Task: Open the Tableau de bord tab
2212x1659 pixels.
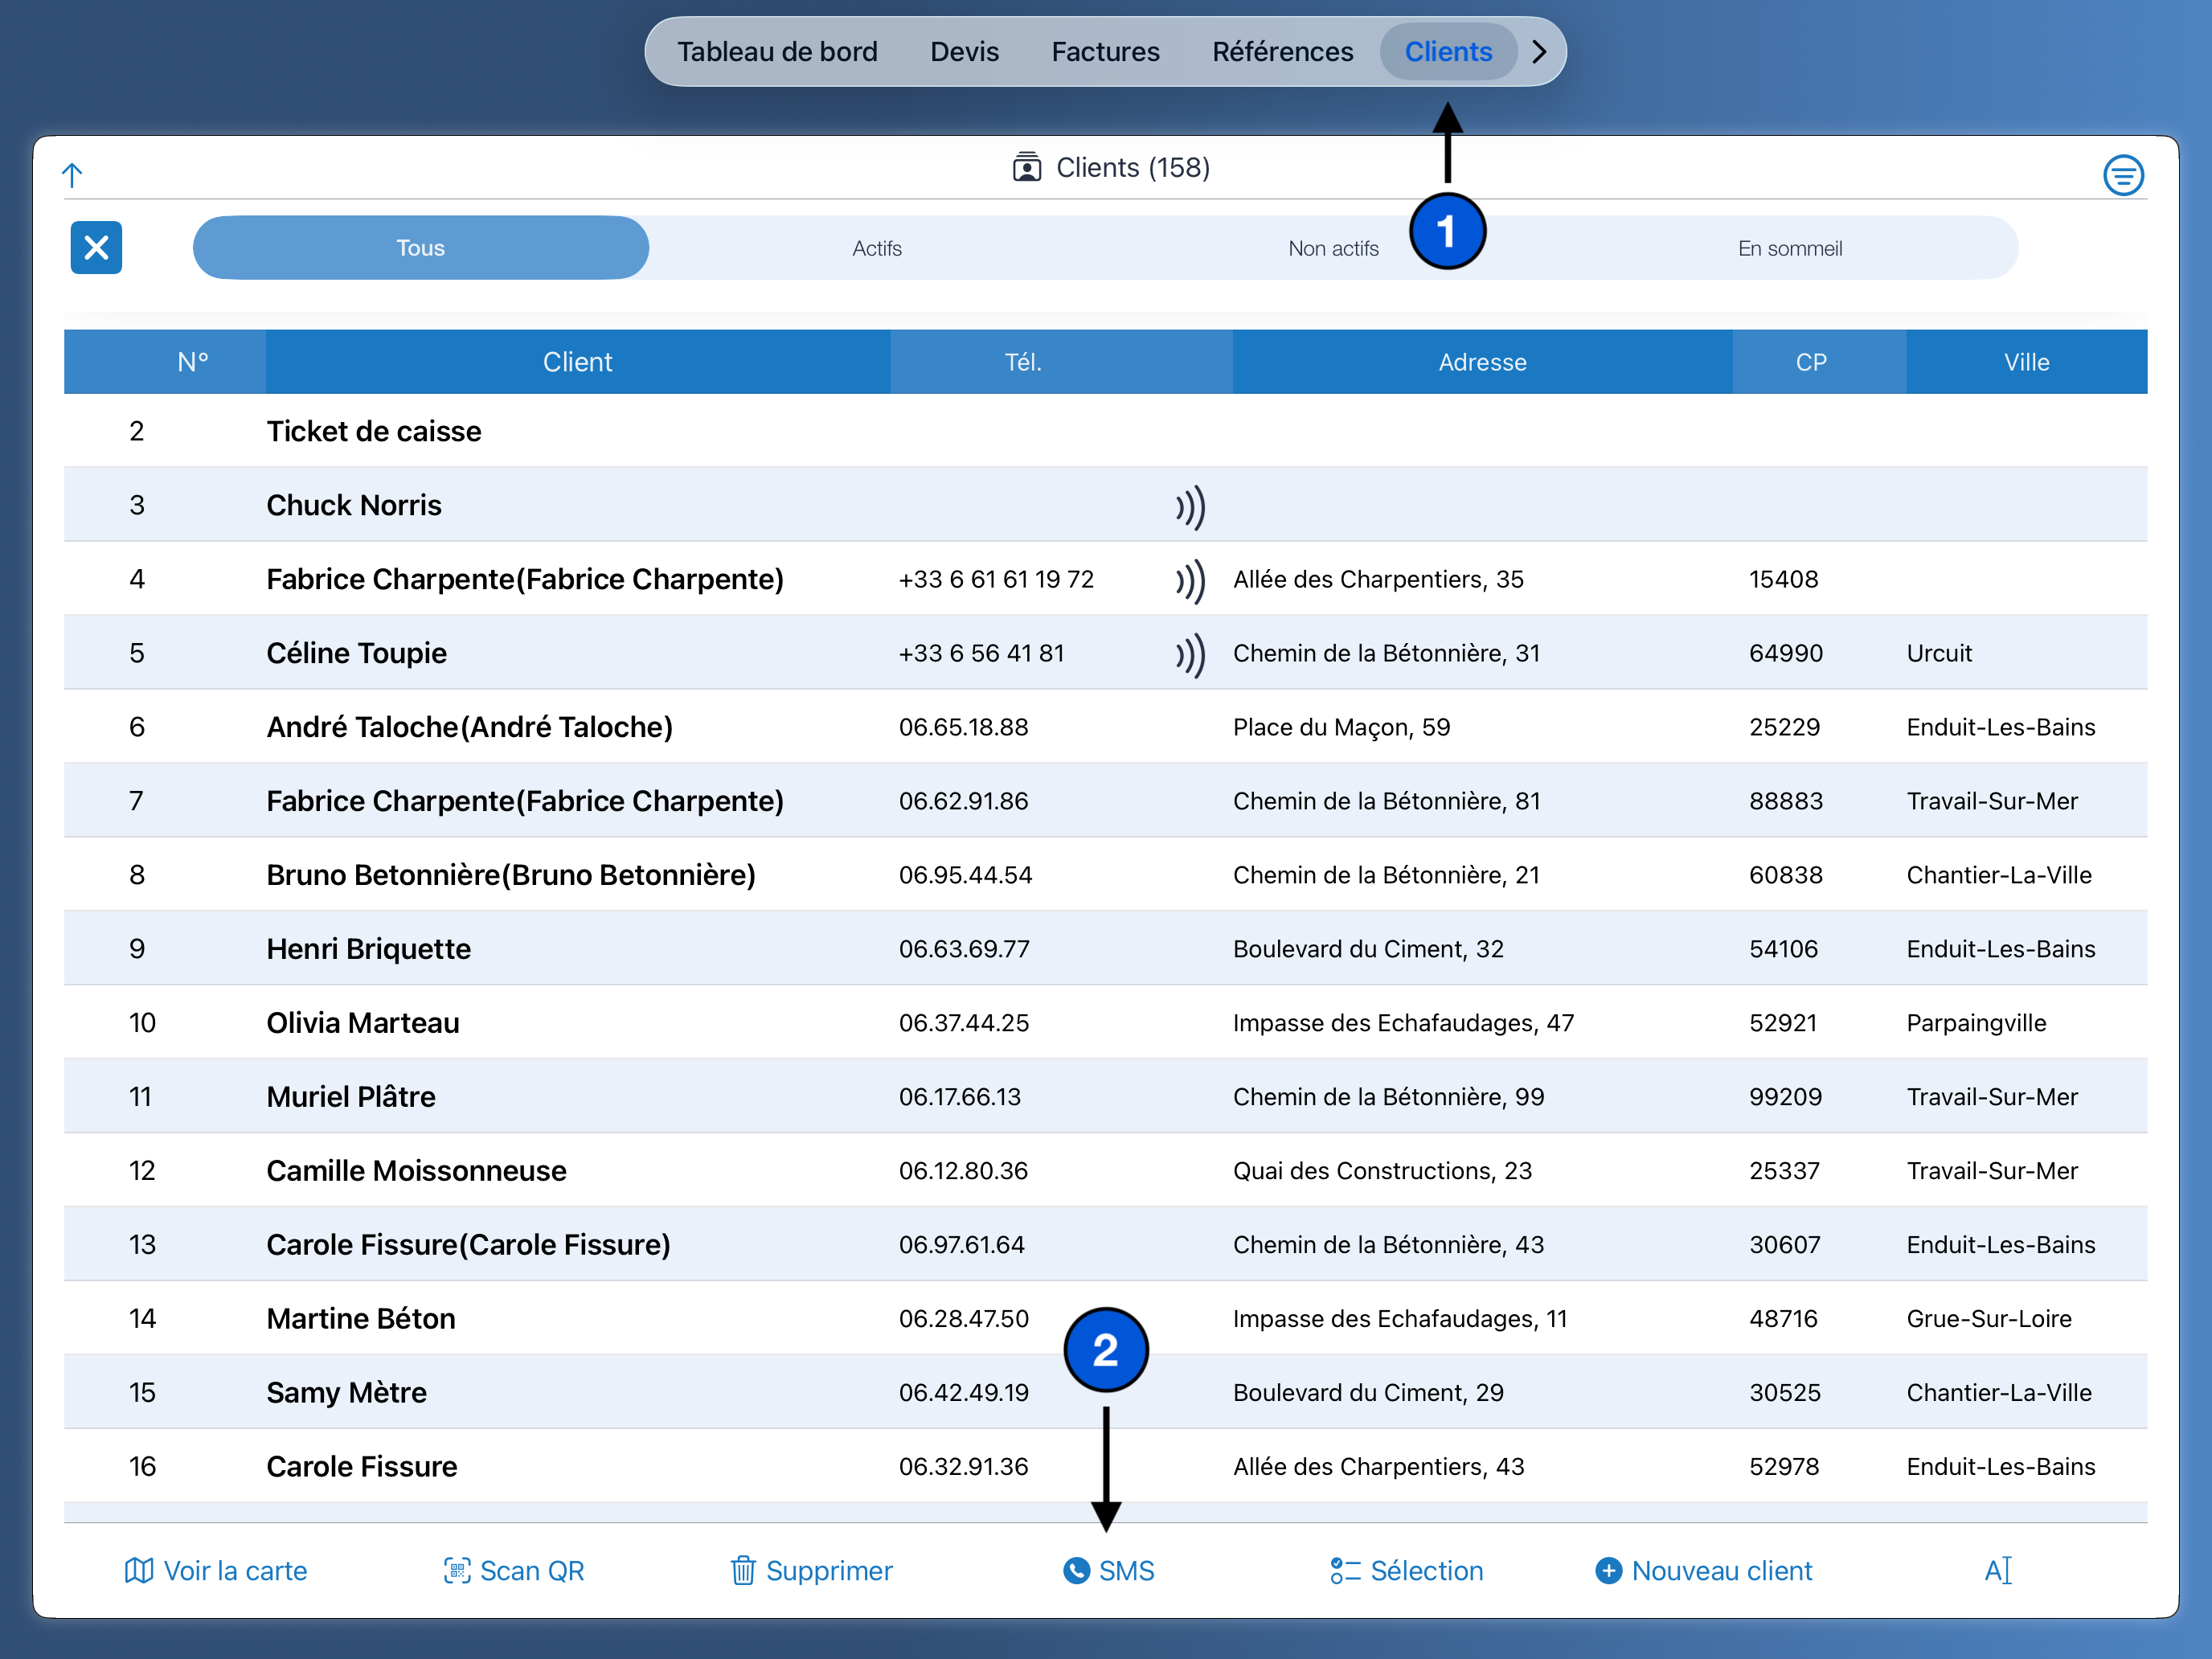Action: (x=777, y=52)
